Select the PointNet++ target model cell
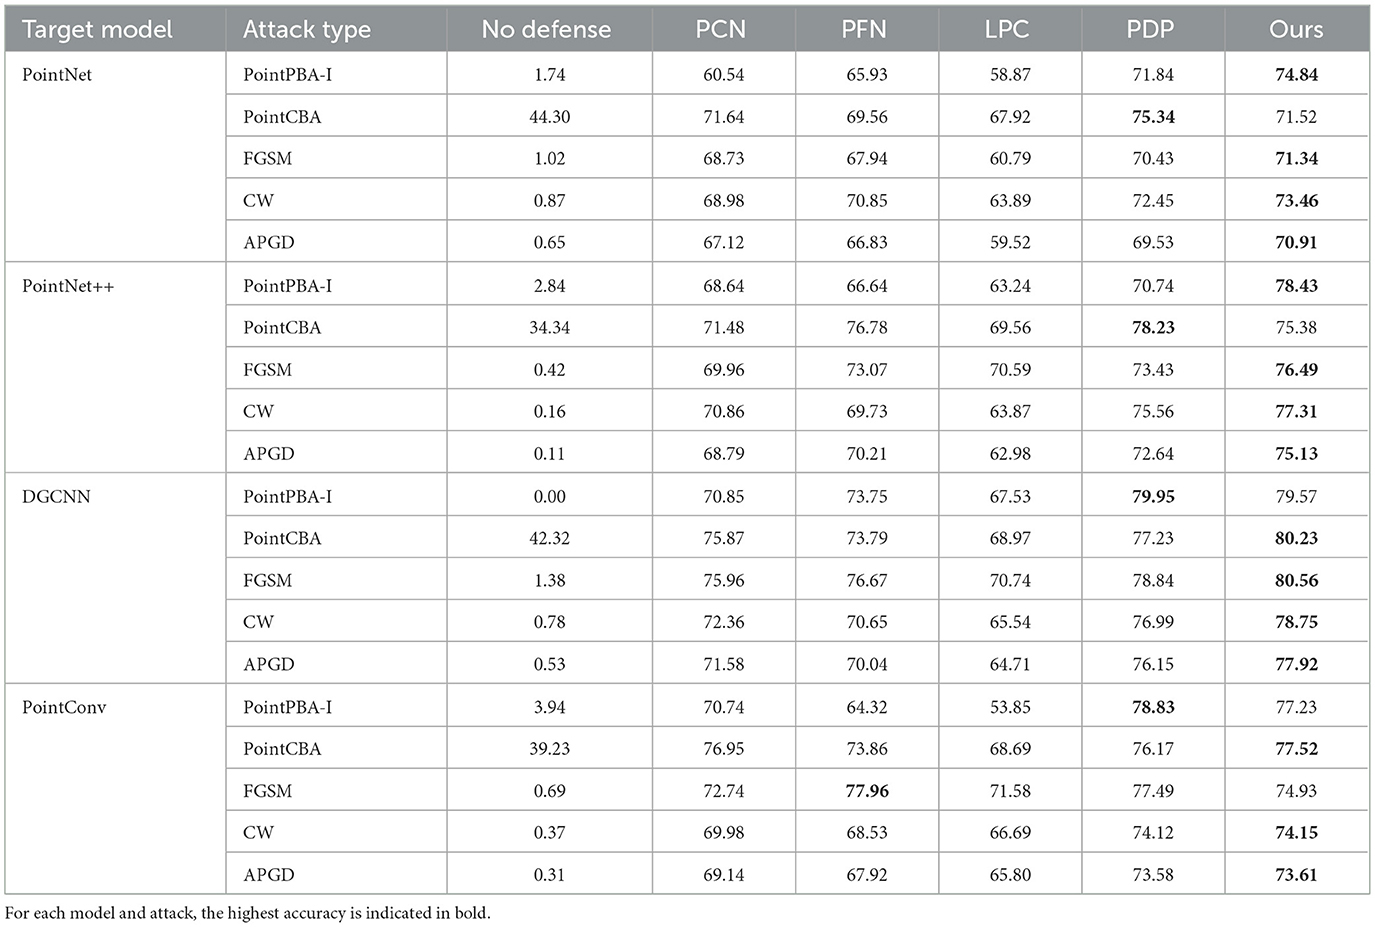Viewport: 1375px width, 927px height. click(68, 286)
